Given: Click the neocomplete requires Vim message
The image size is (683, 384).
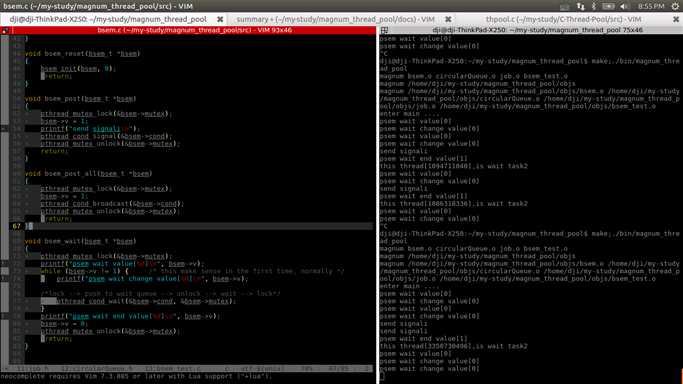Looking at the screenshot, I should [x=136, y=376].
